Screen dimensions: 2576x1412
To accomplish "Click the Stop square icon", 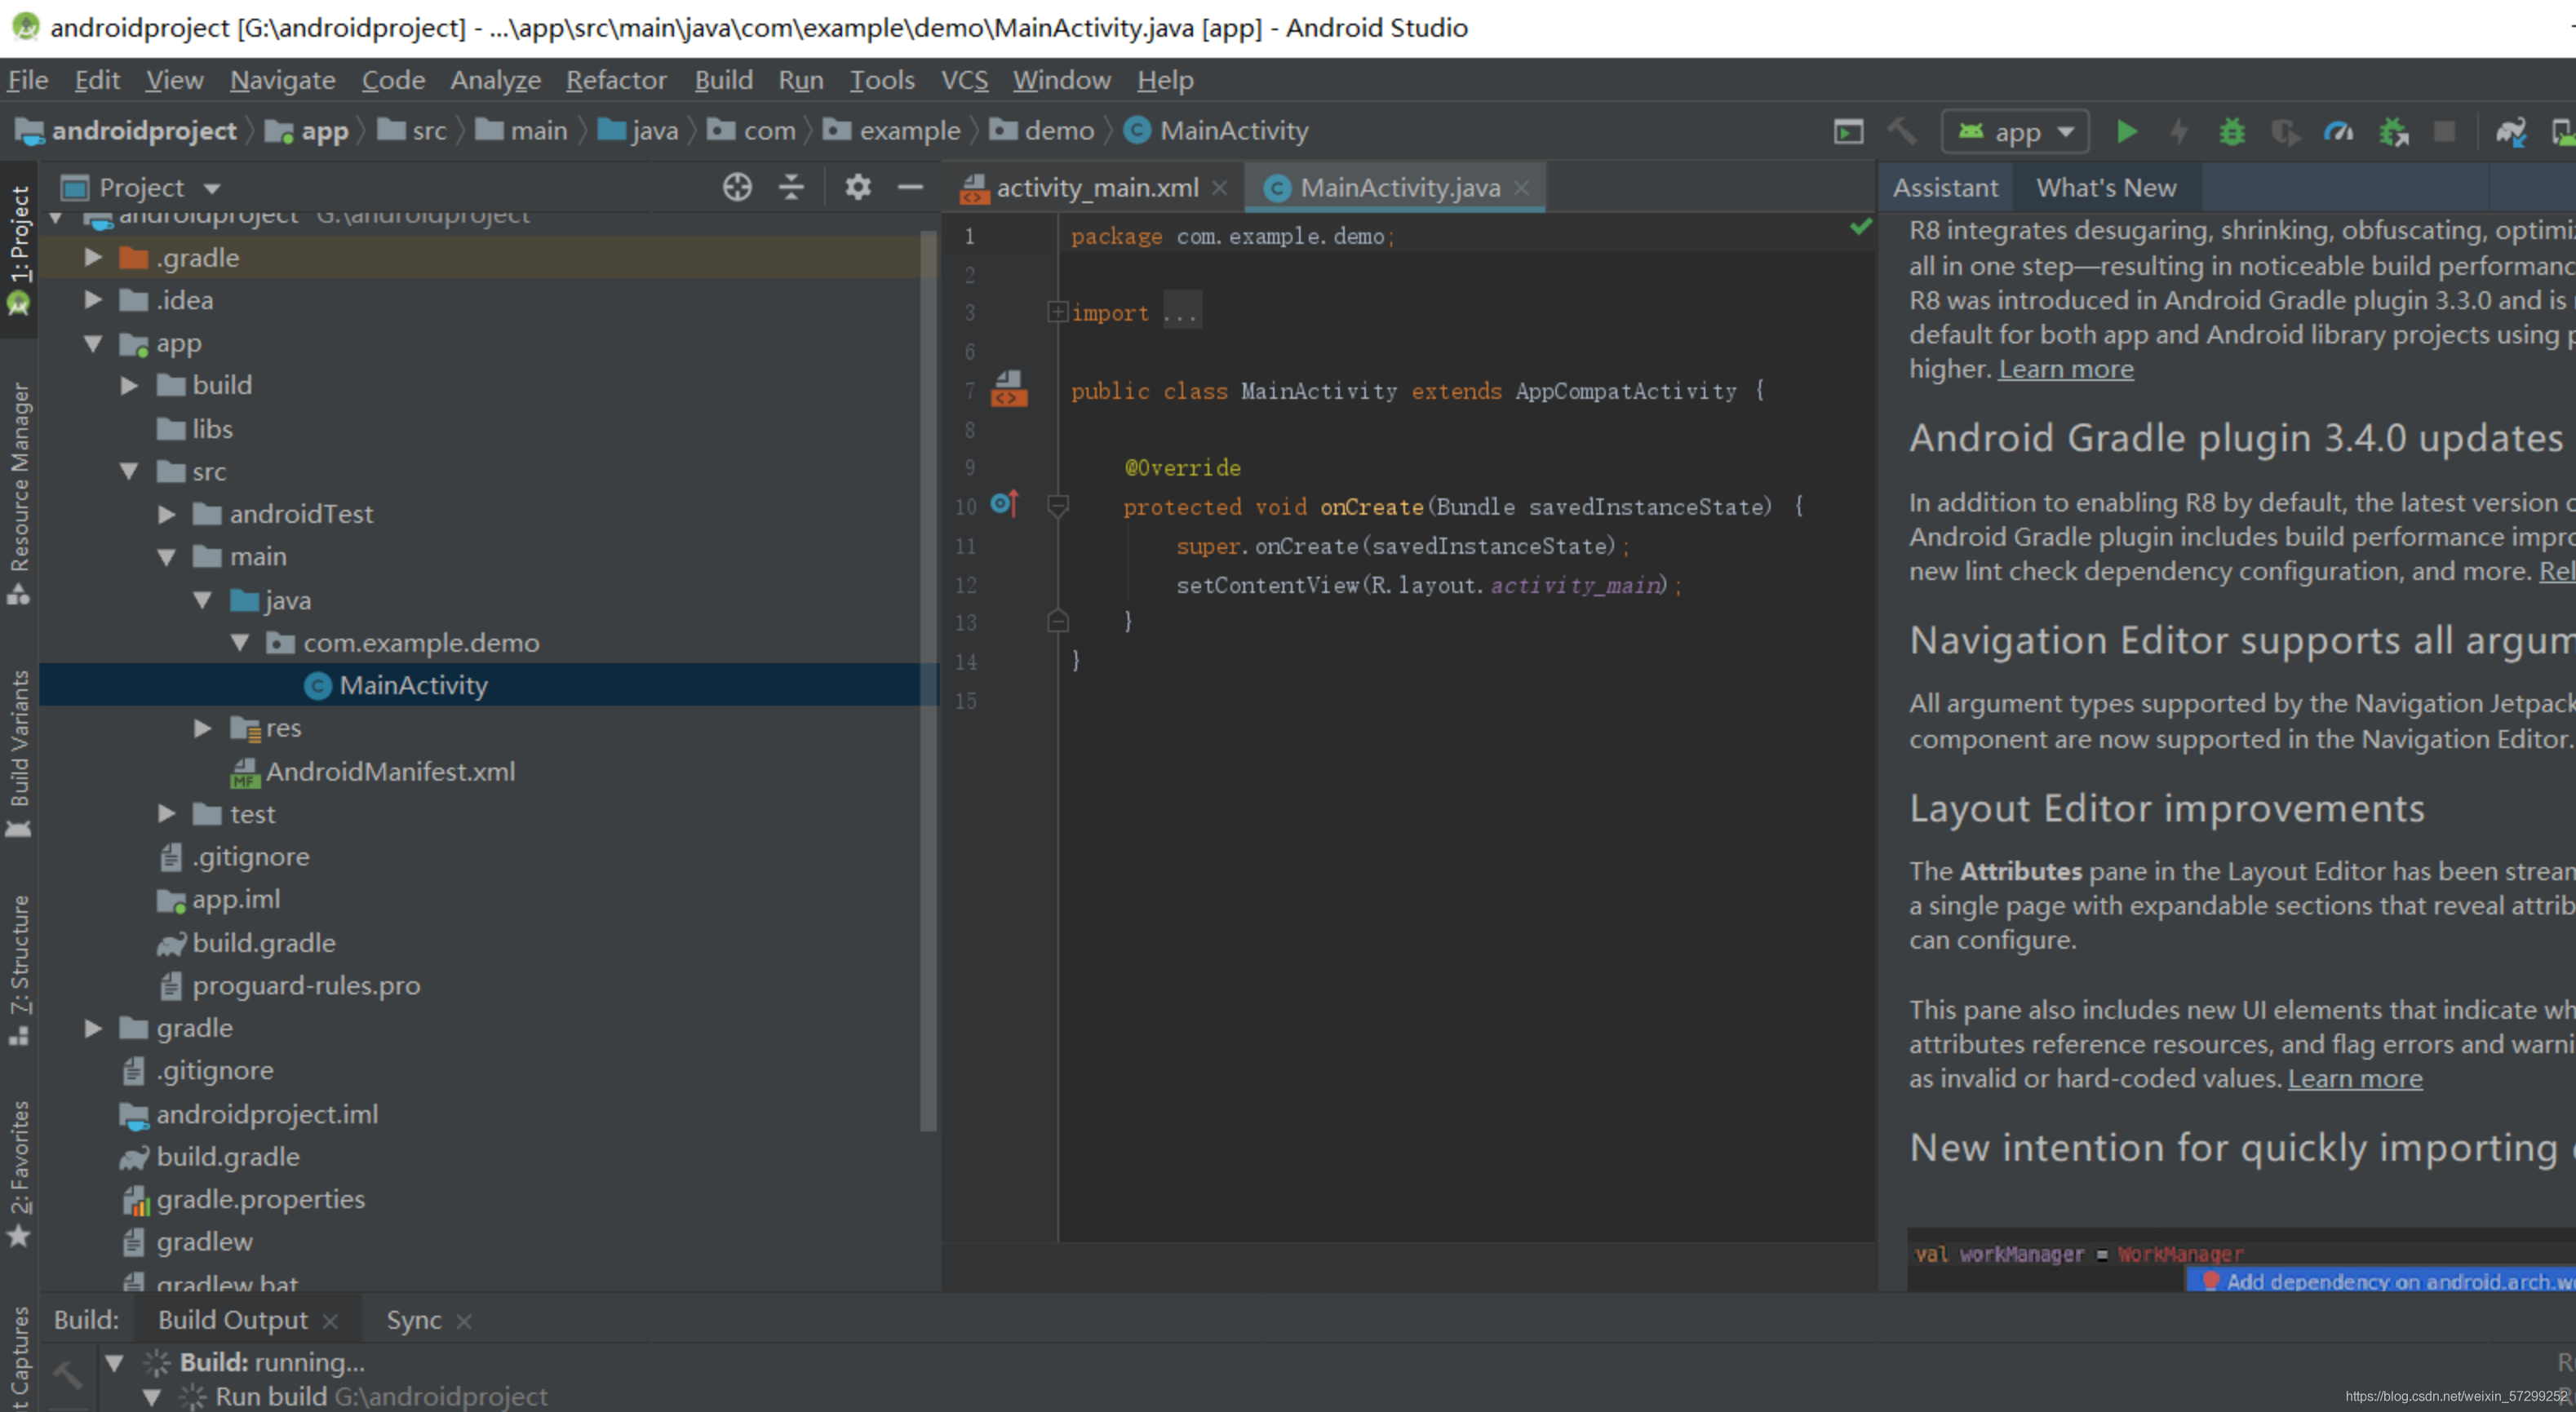I will pos(2444,131).
